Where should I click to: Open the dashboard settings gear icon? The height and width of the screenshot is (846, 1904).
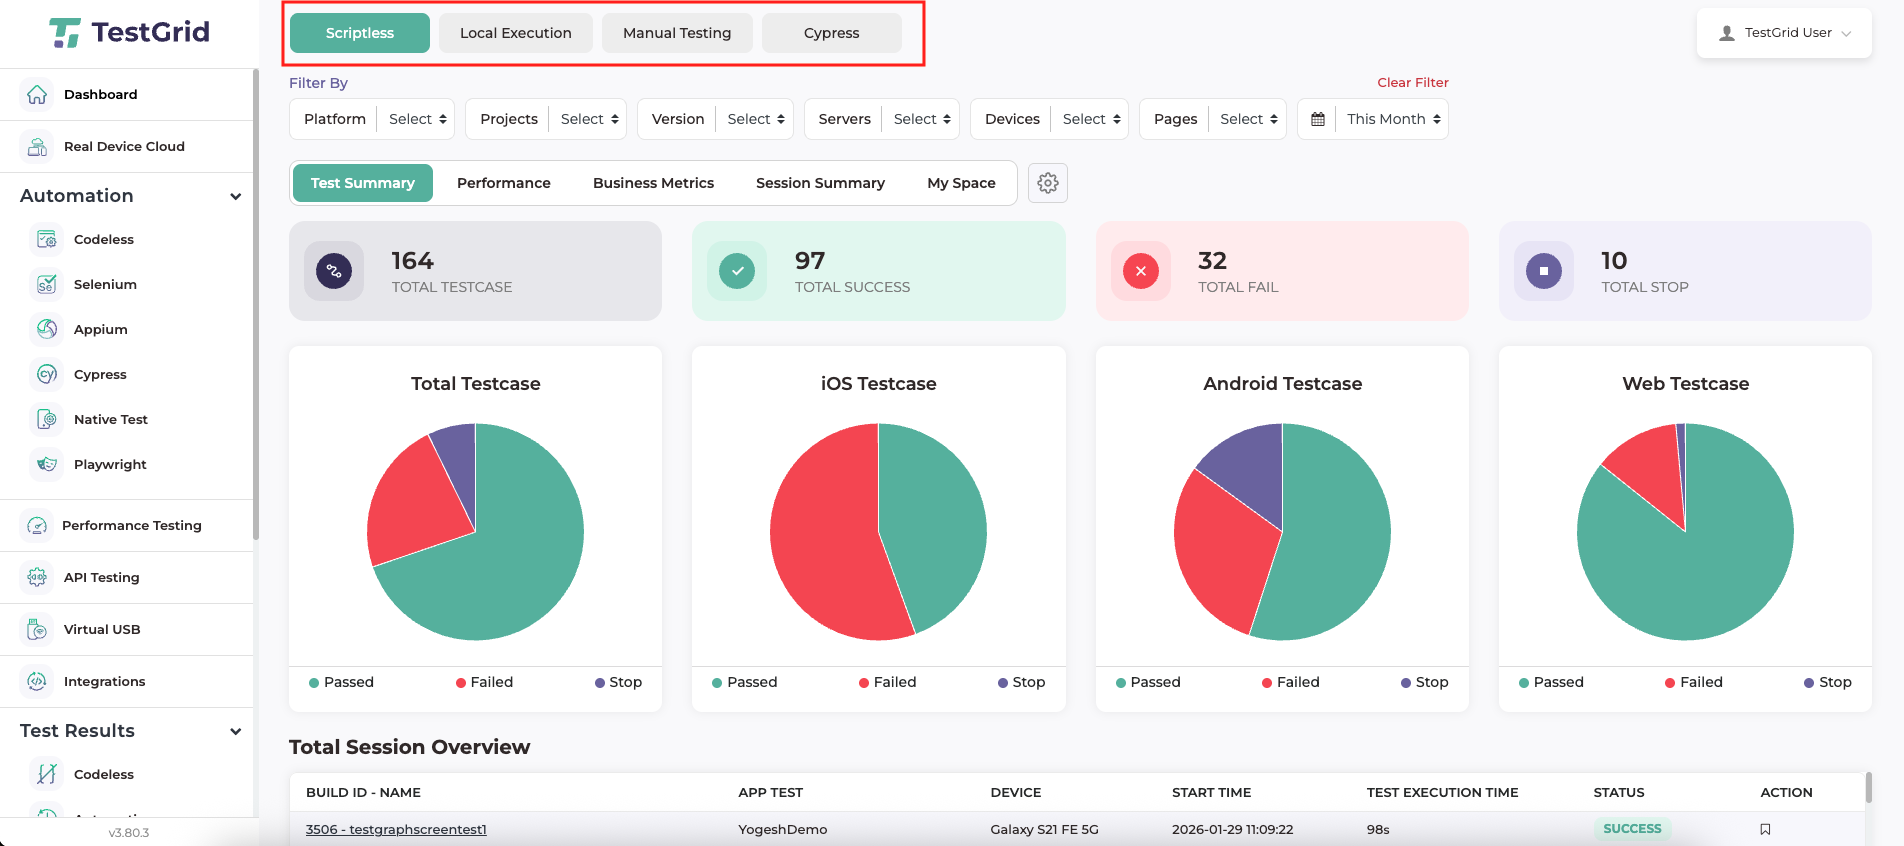pos(1047,184)
